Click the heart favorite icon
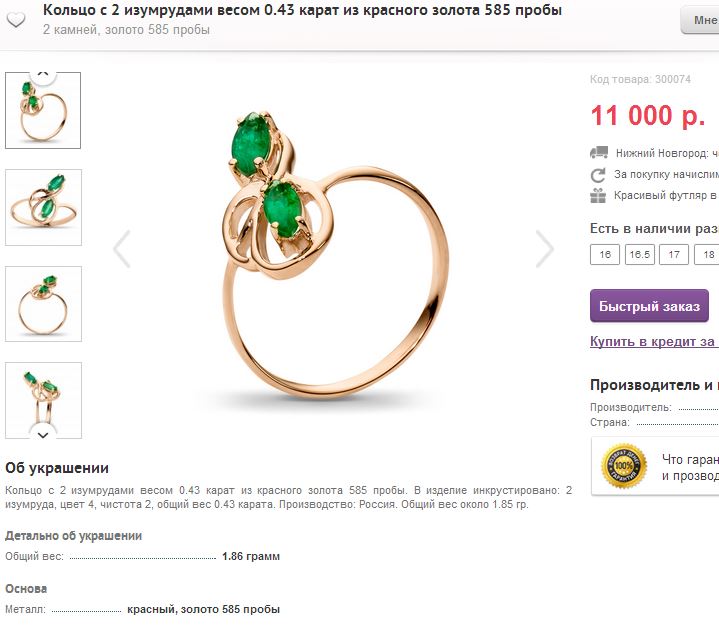The height and width of the screenshot is (625, 719). point(16,20)
